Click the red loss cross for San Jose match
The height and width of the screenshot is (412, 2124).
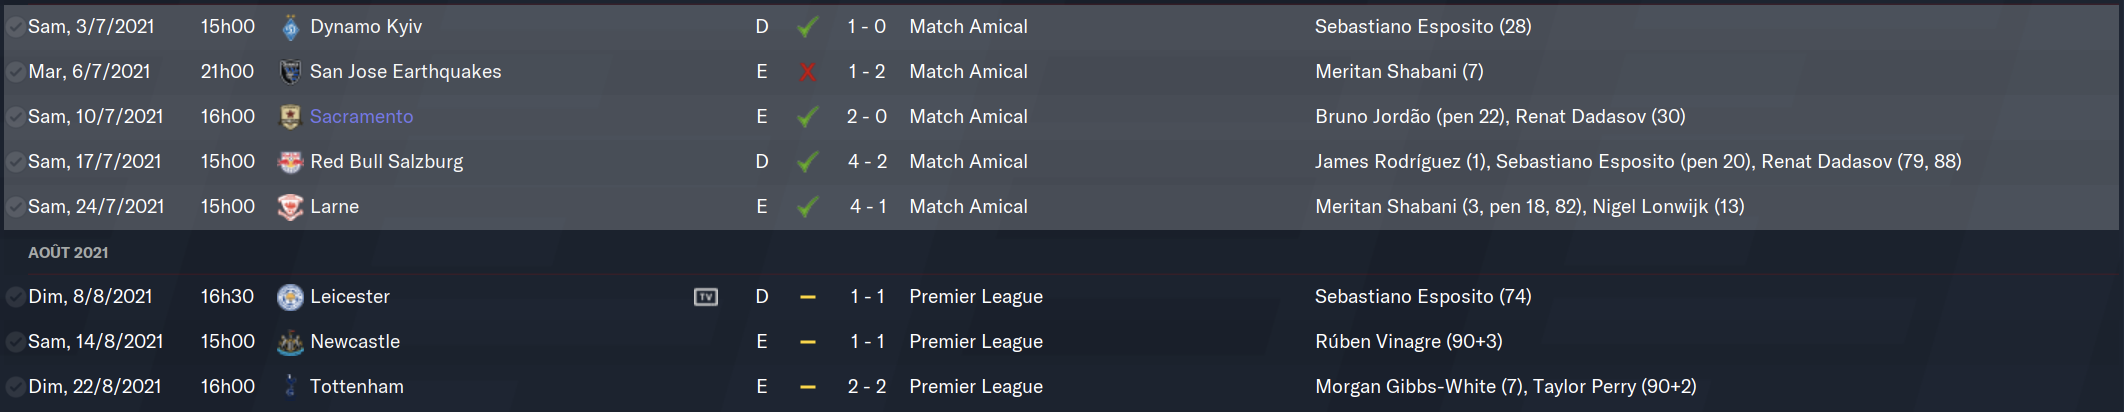click(x=808, y=72)
